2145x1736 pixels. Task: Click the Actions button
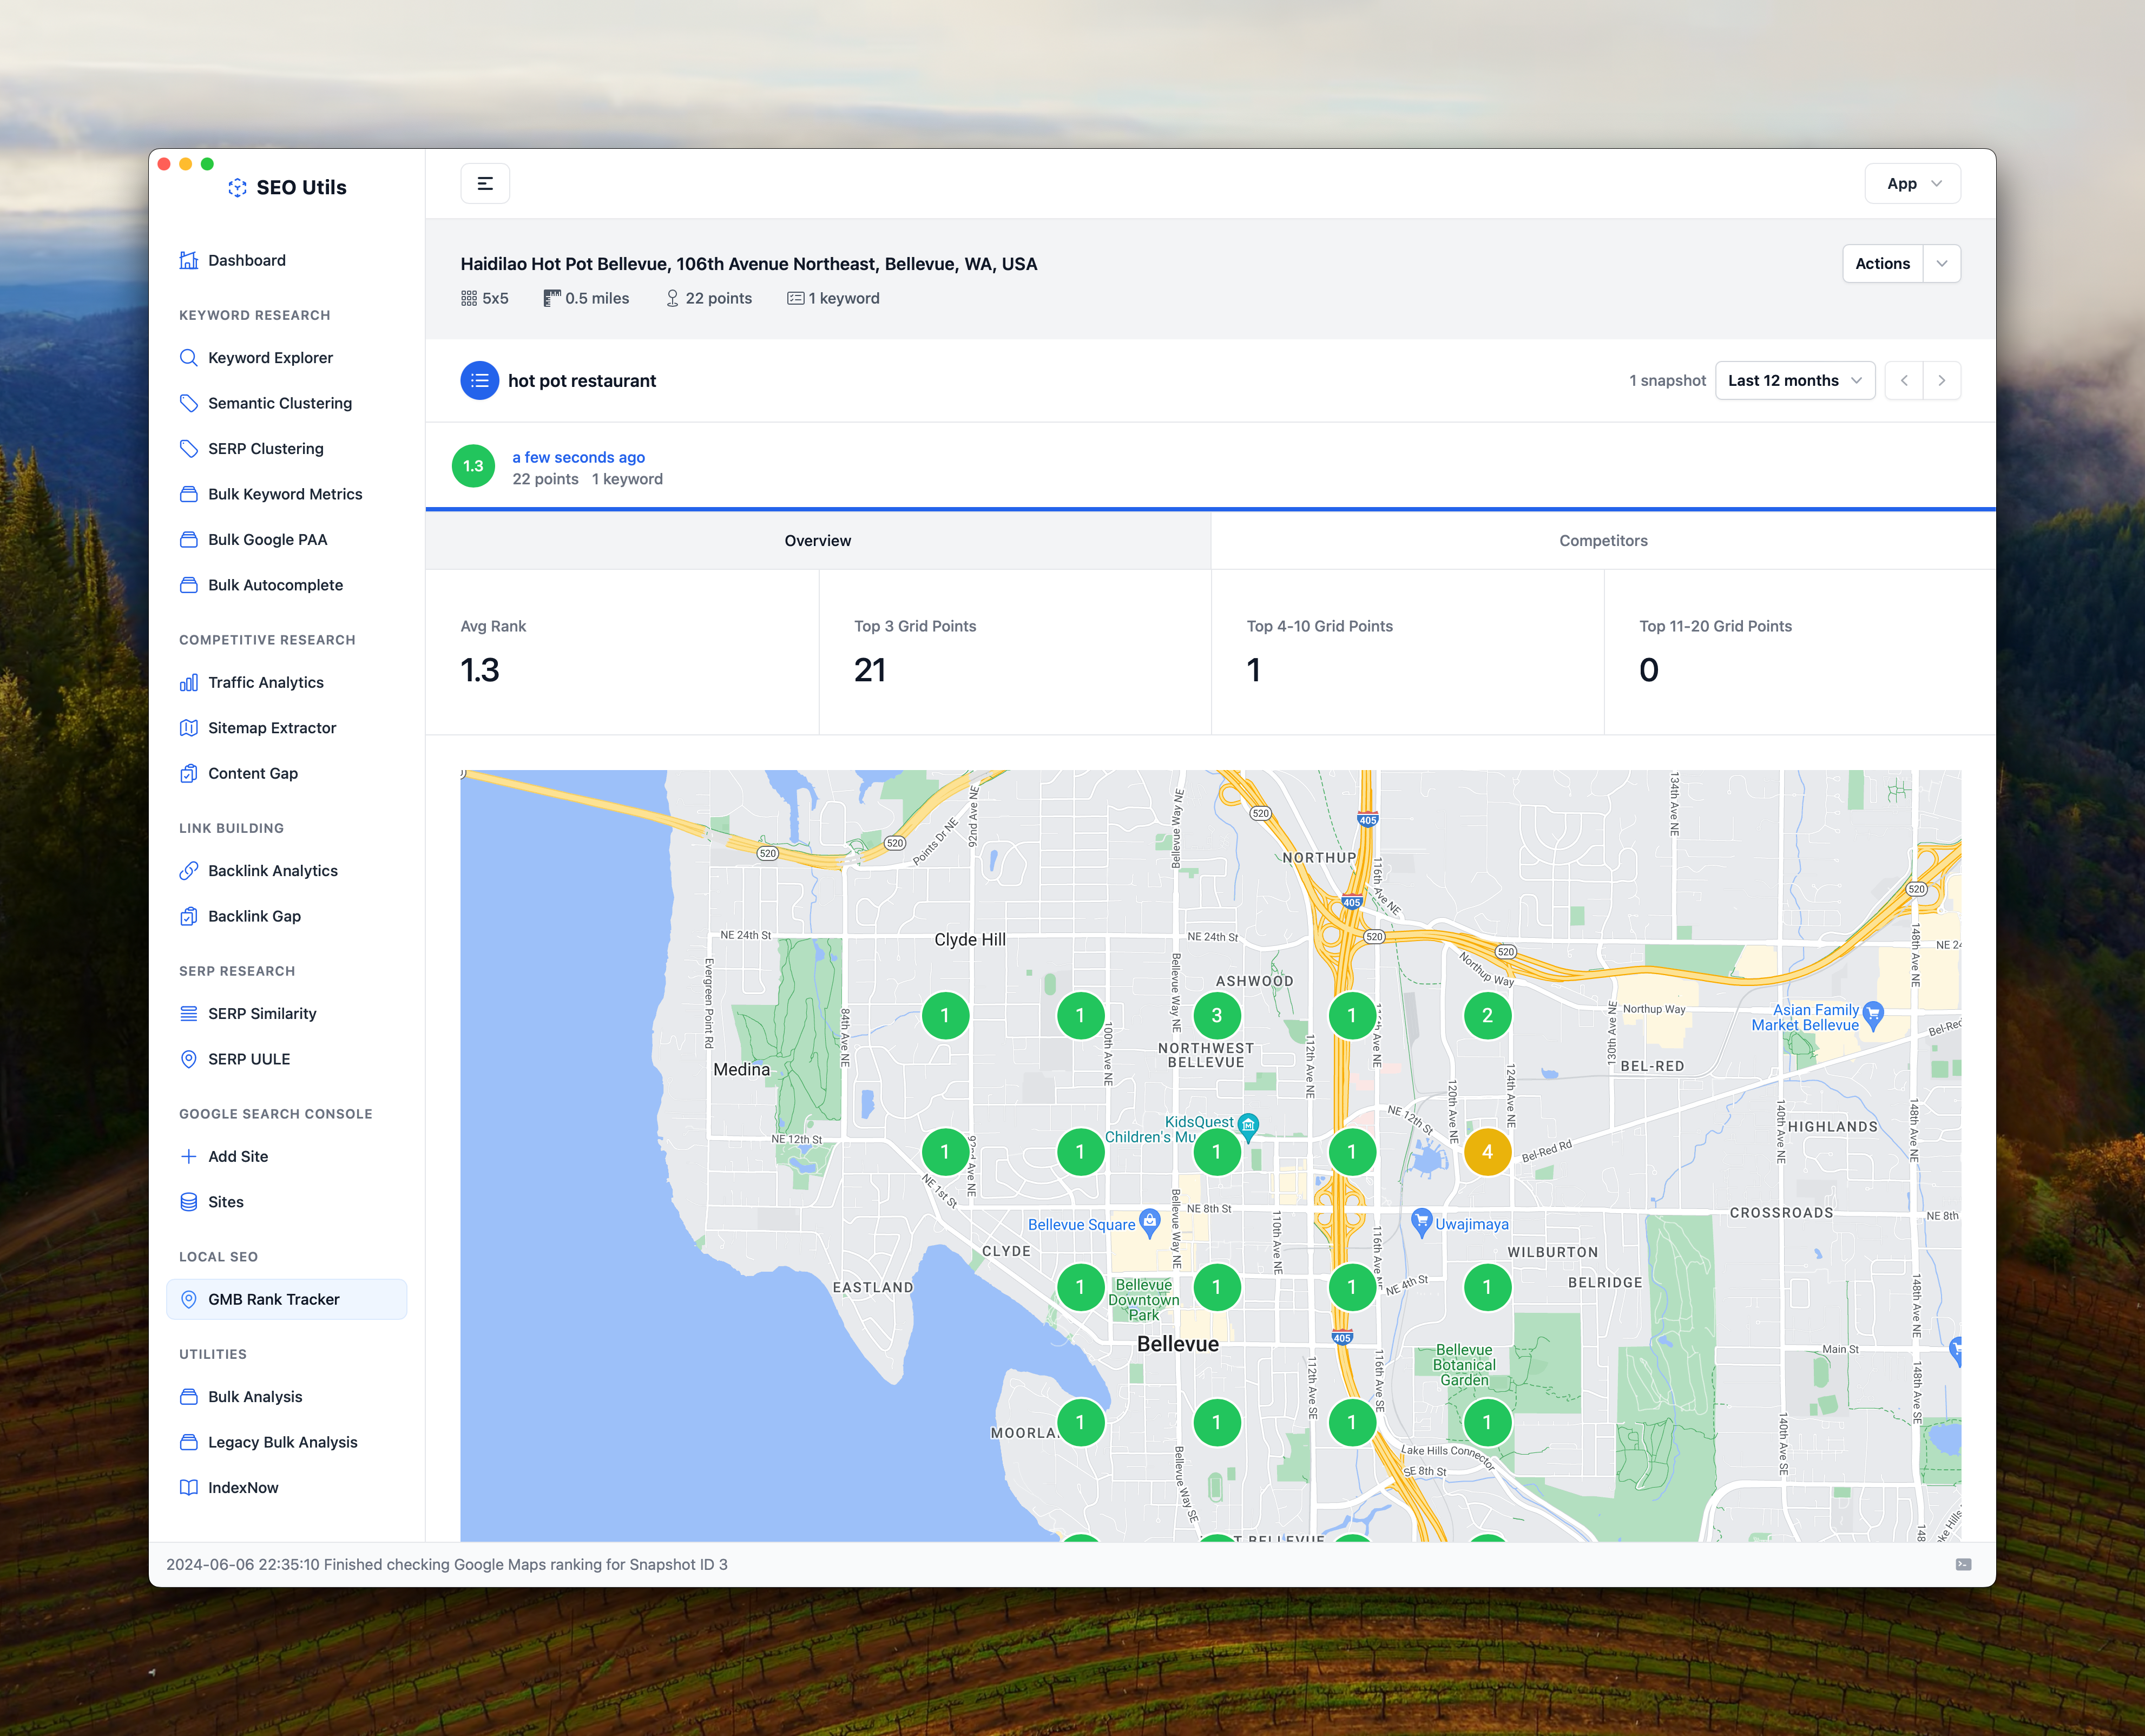click(1882, 264)
